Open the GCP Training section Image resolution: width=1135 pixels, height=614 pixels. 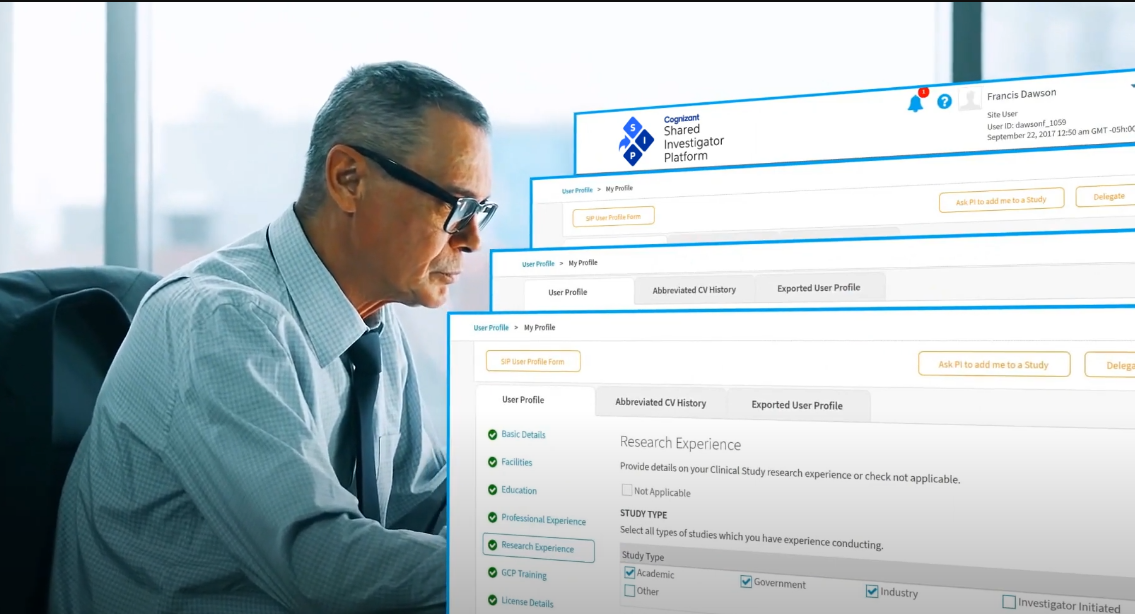pyautogui.click(x=524, y=574)
